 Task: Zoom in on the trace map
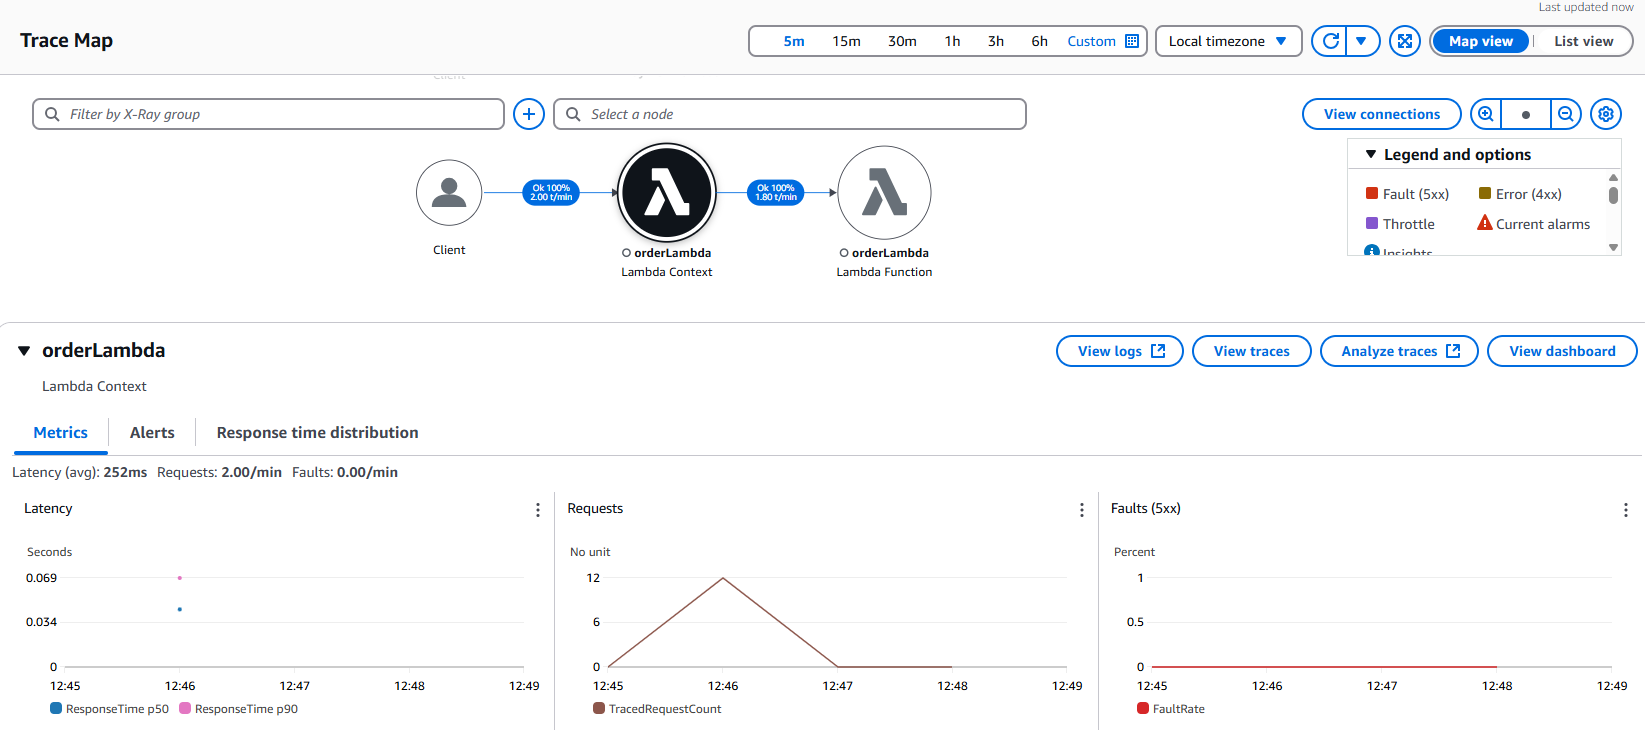(1486, 114)
